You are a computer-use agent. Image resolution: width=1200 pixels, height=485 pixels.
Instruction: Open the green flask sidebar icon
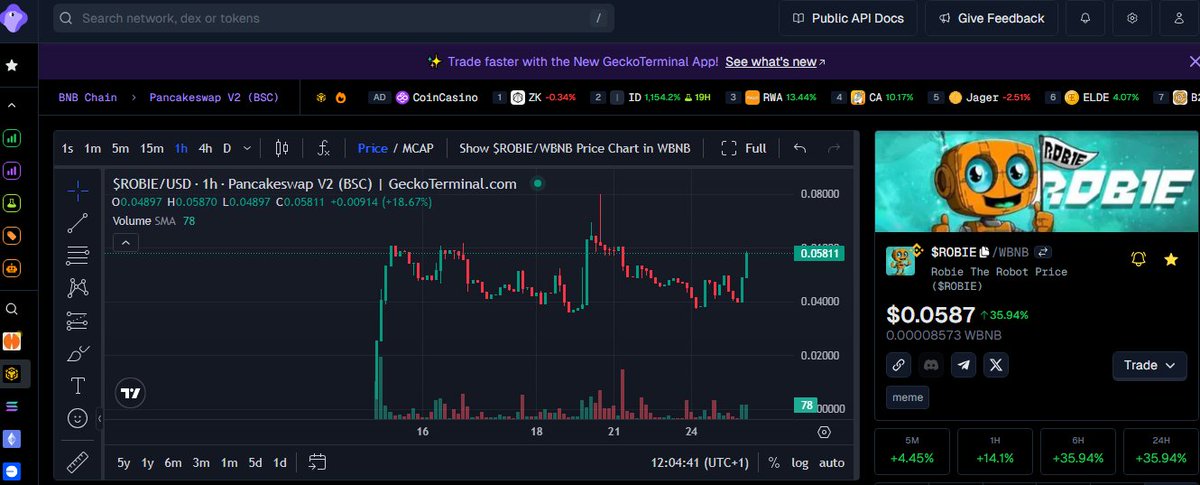tap(12, 203)
